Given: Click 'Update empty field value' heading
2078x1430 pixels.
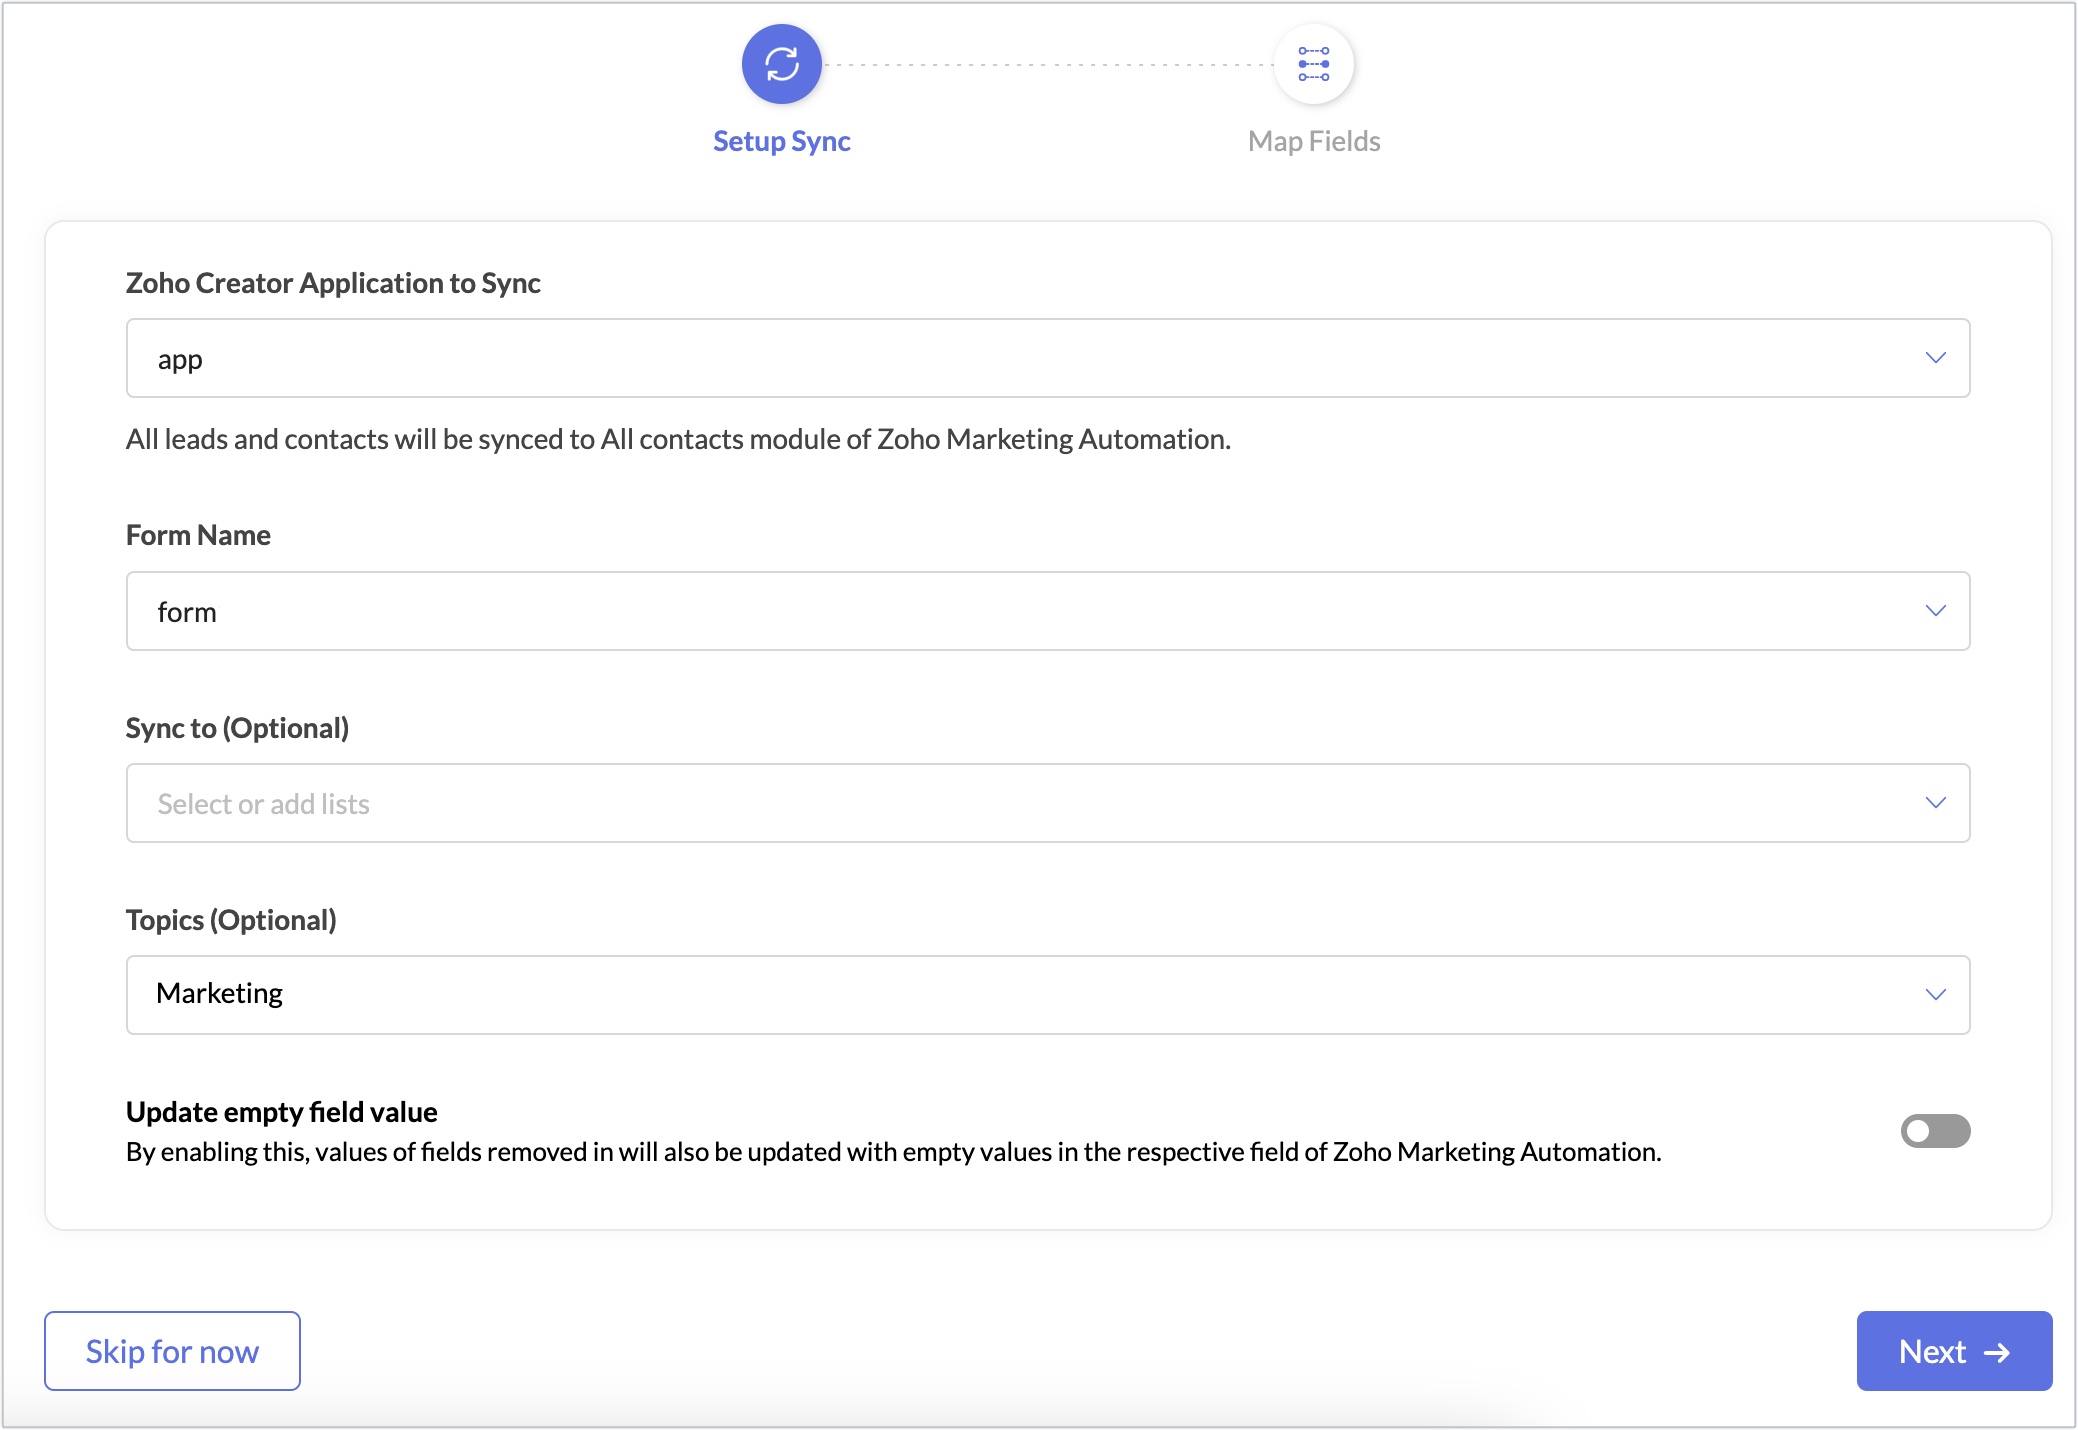Looking at the screenshot, I should coord(281,1112).
